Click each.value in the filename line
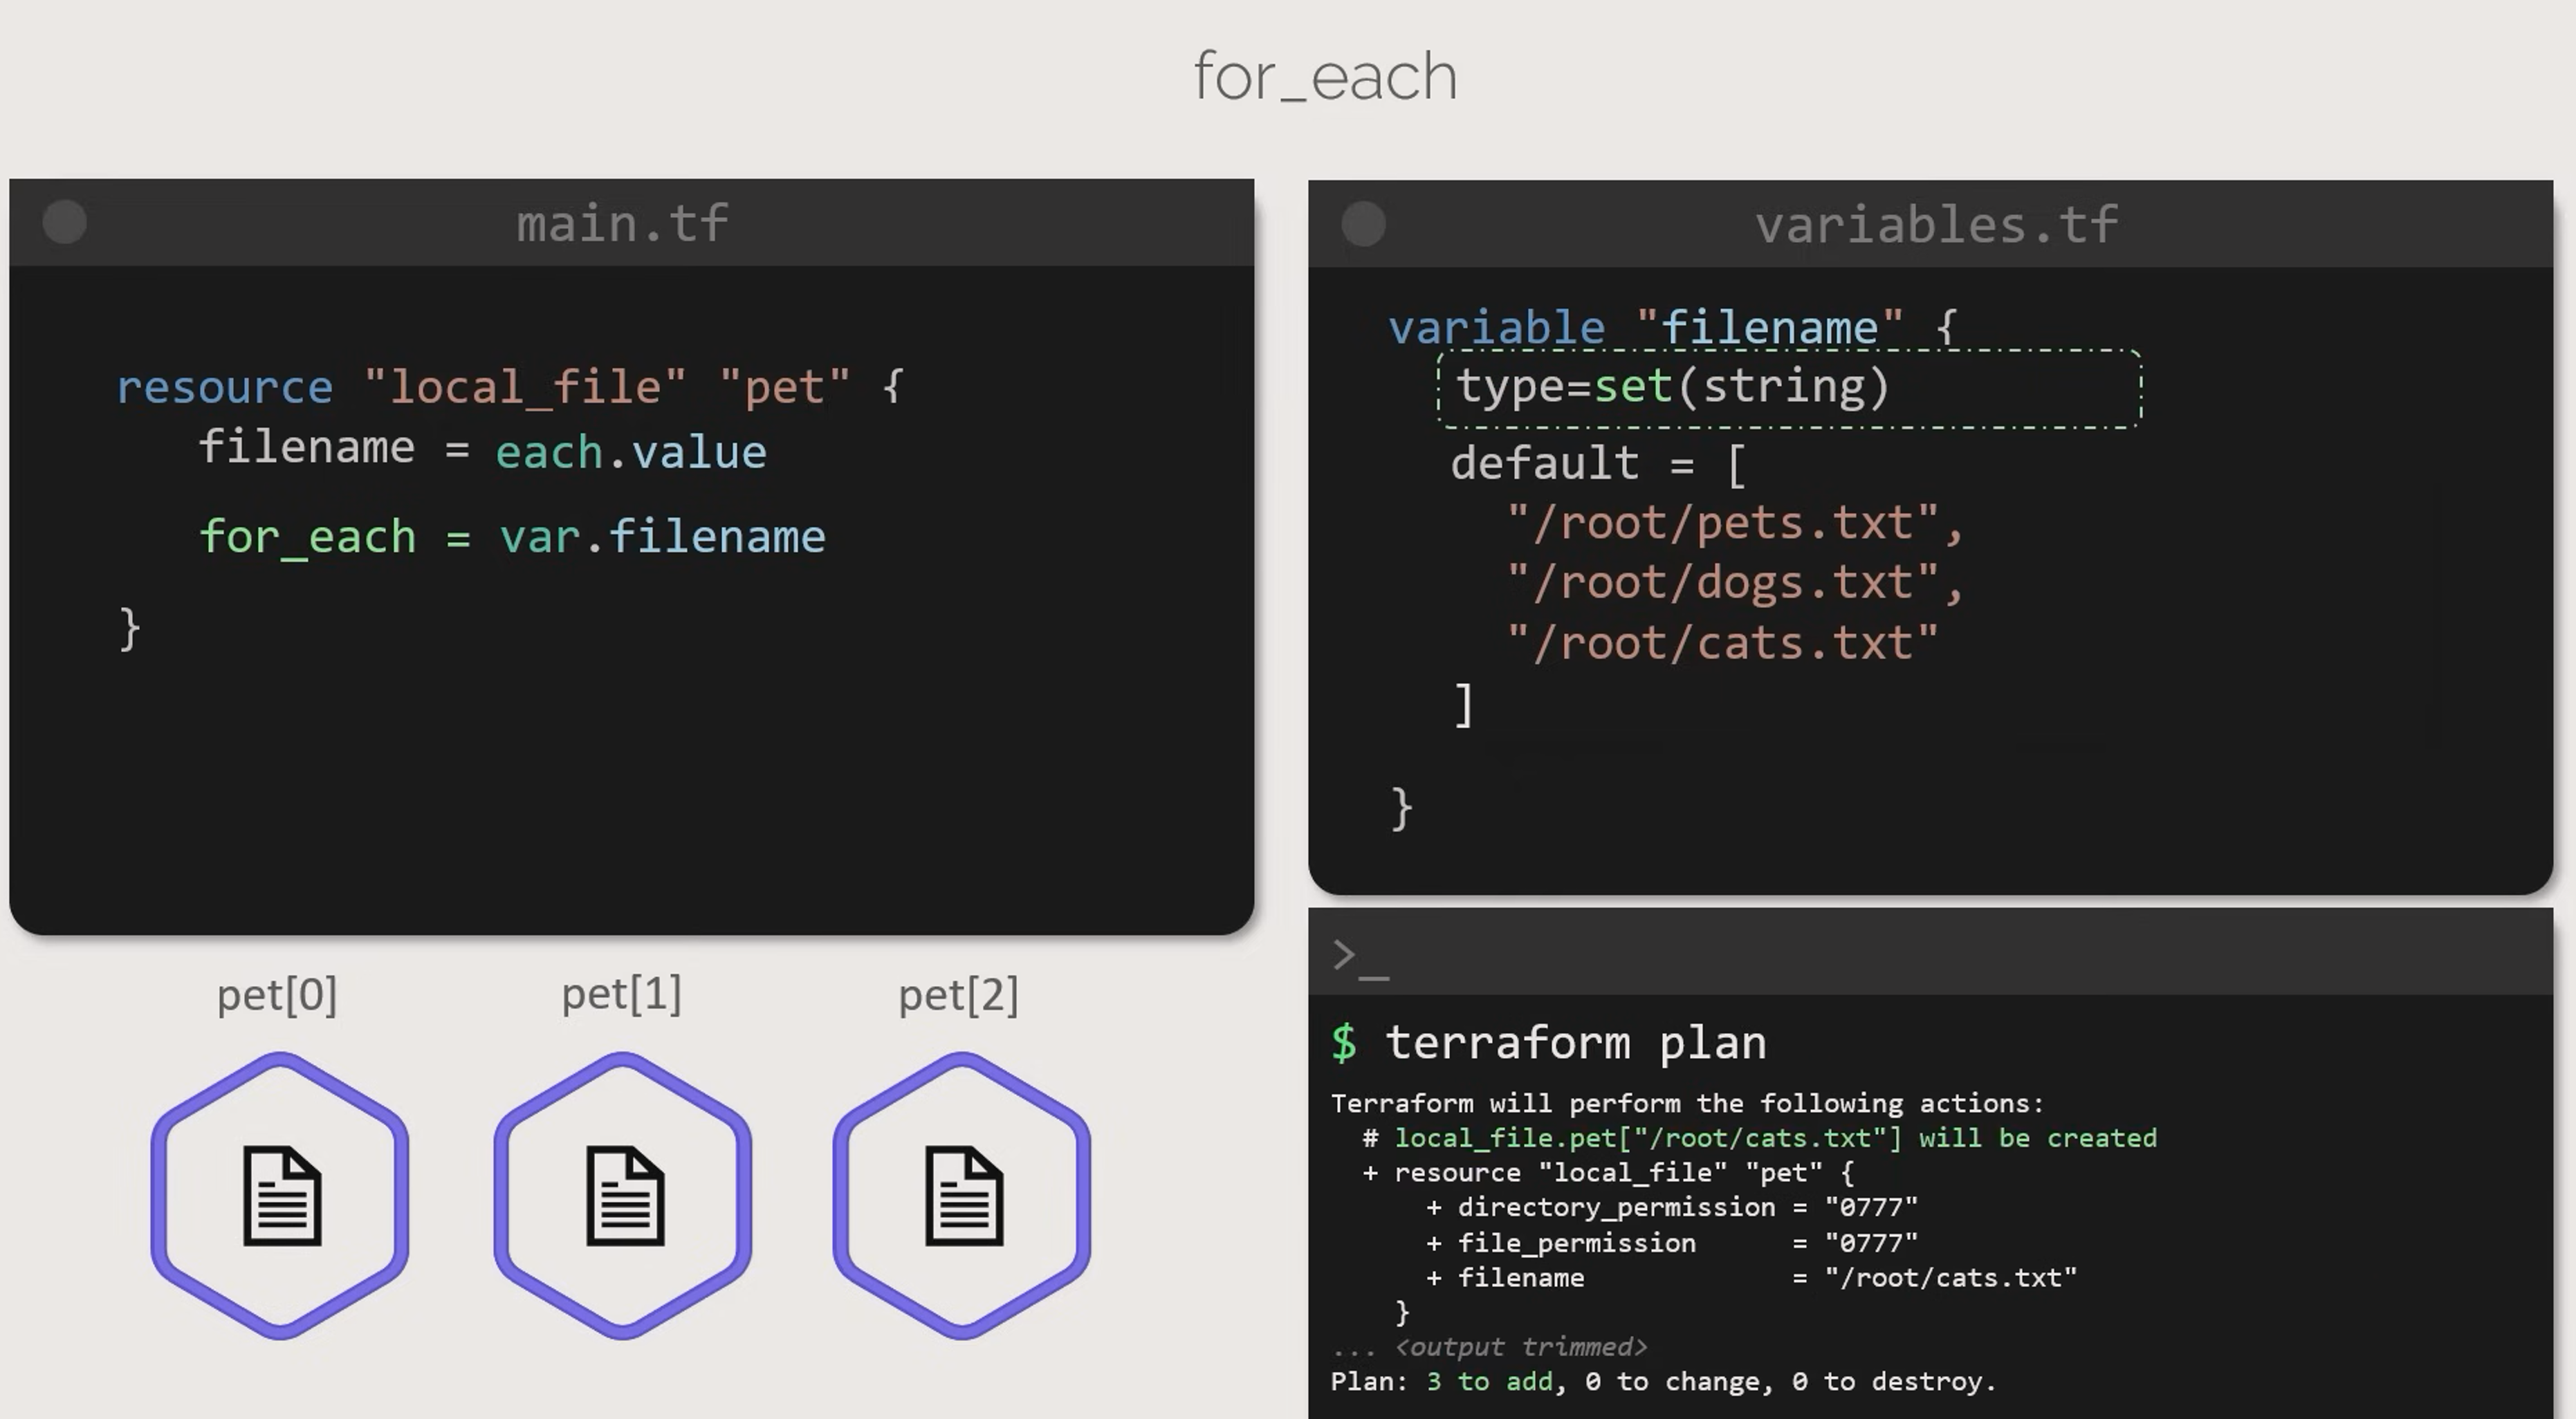This screenshot has width=2576, height=1419. point(631,452)
